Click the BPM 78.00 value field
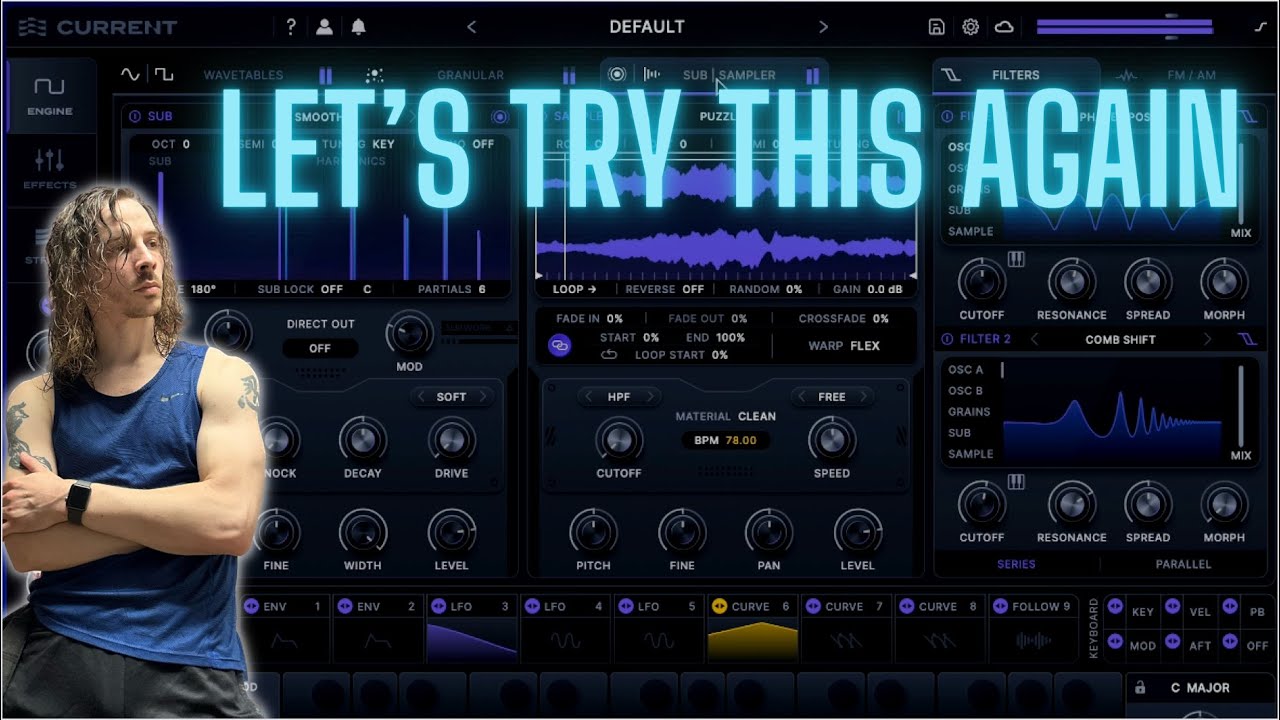 (x=728, y=440)
